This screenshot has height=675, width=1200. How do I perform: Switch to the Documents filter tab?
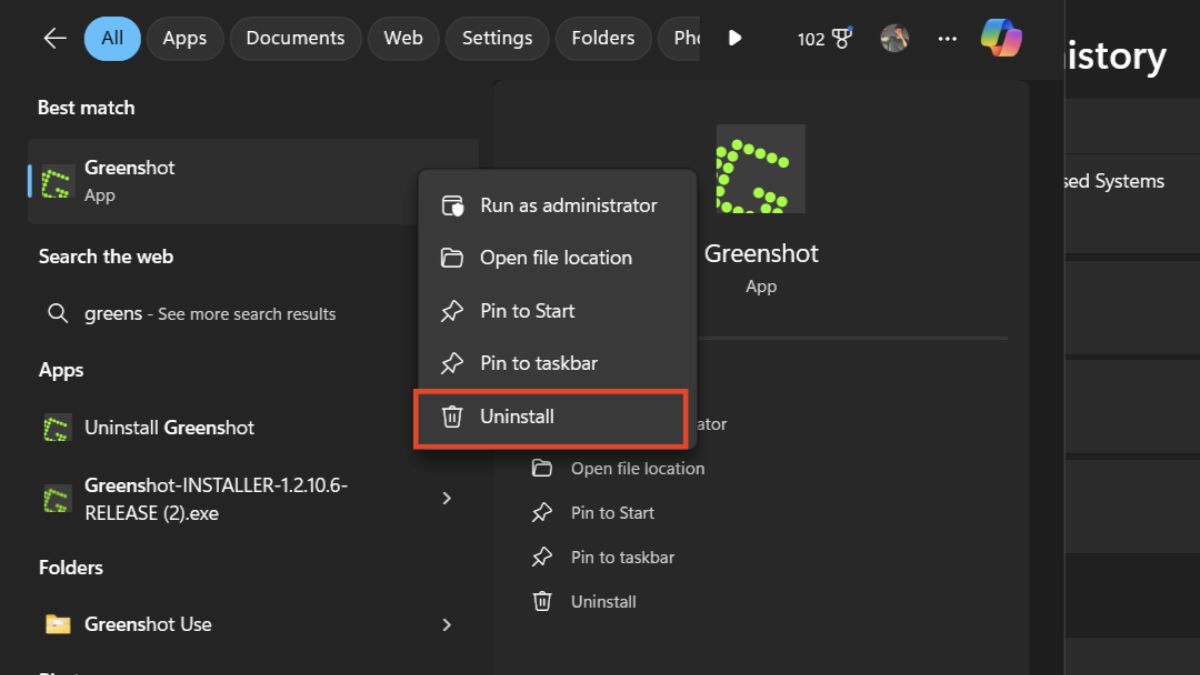[x=295, y=38]
